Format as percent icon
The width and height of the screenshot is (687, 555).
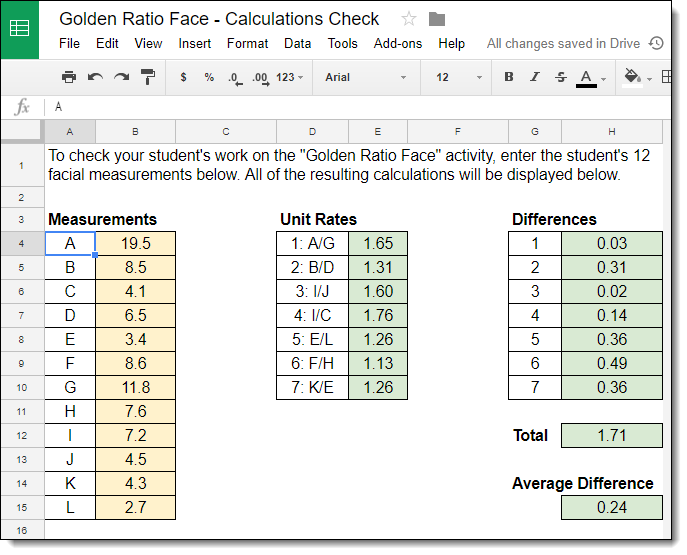click(x=209, y=77)
